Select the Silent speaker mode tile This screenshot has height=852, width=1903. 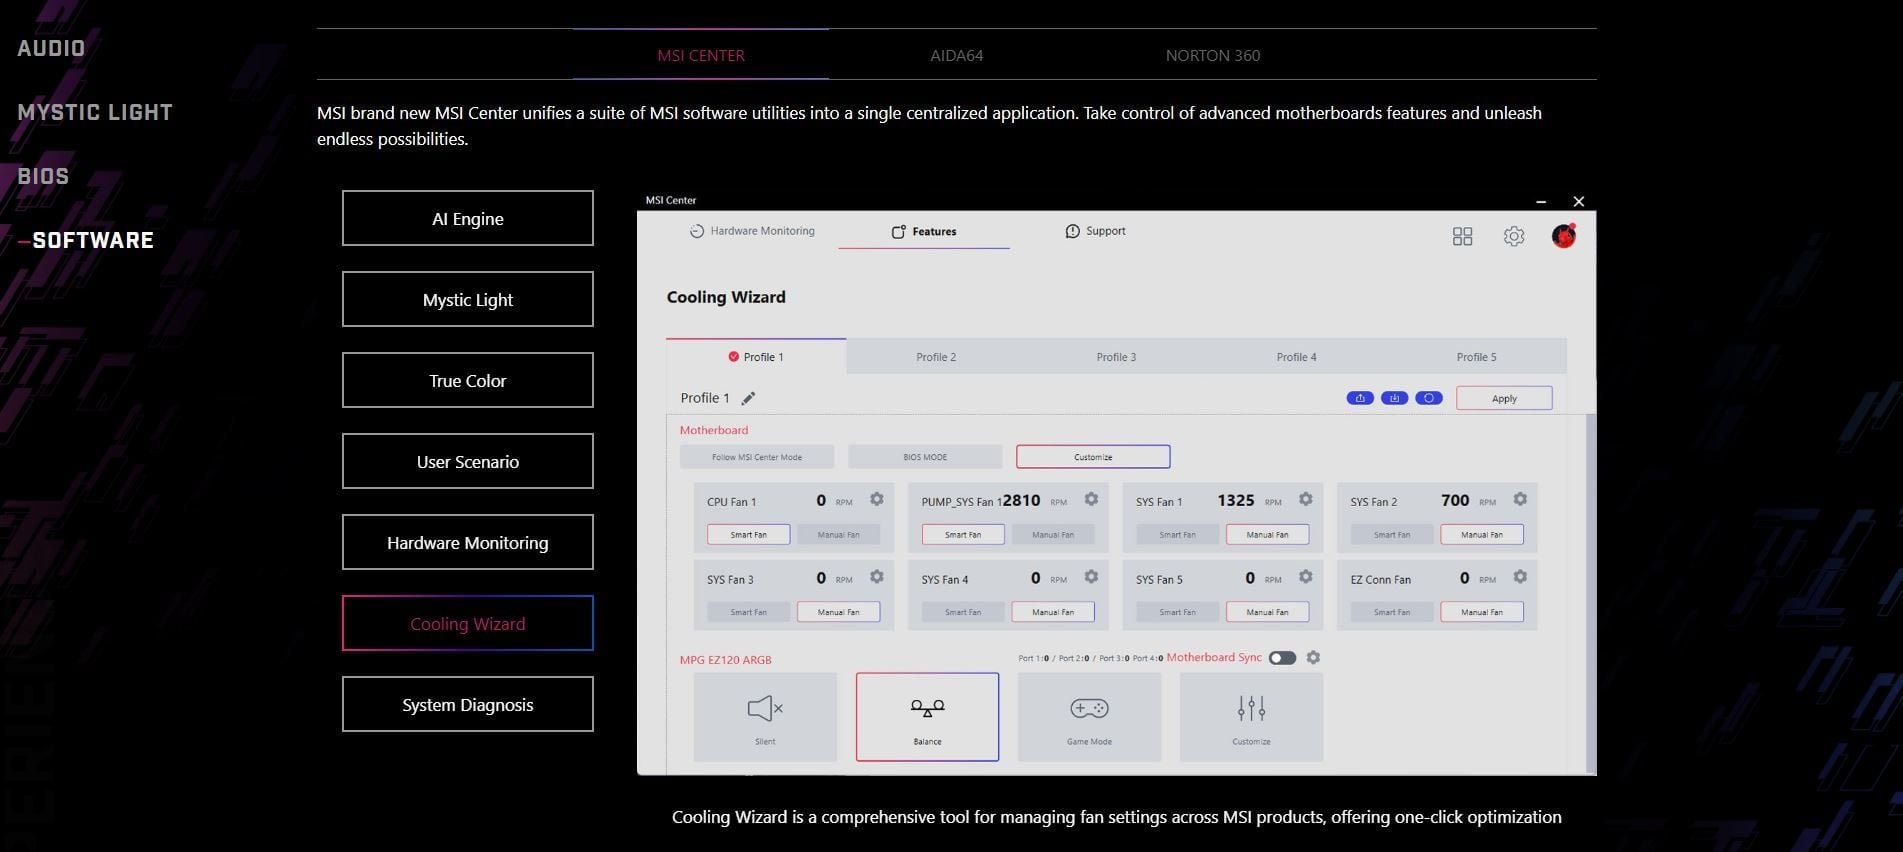click(x=765, y=717)
